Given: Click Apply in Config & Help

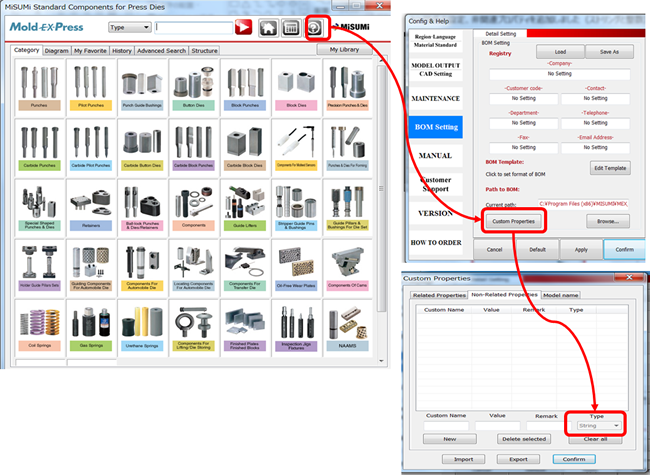Looking at the screenshot, I should coord(581,250).
